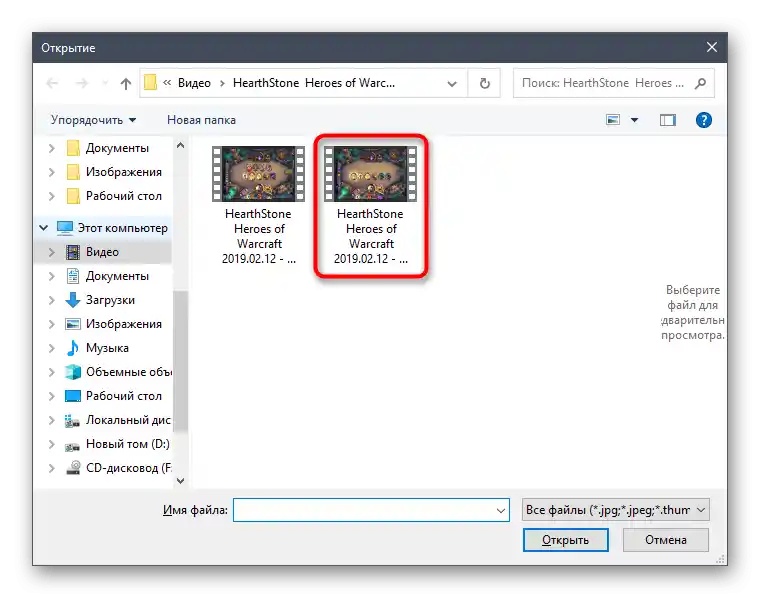Expand the address bar history dropdown
Screen dimensions: 760x598
452,83
